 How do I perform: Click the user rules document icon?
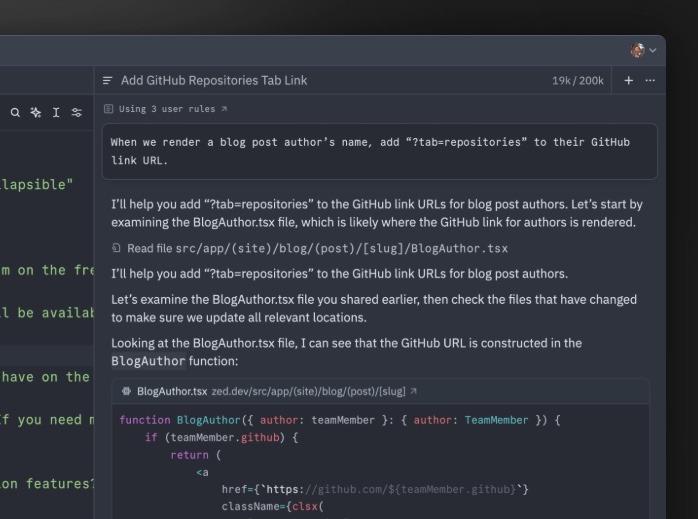pos(108,109)
